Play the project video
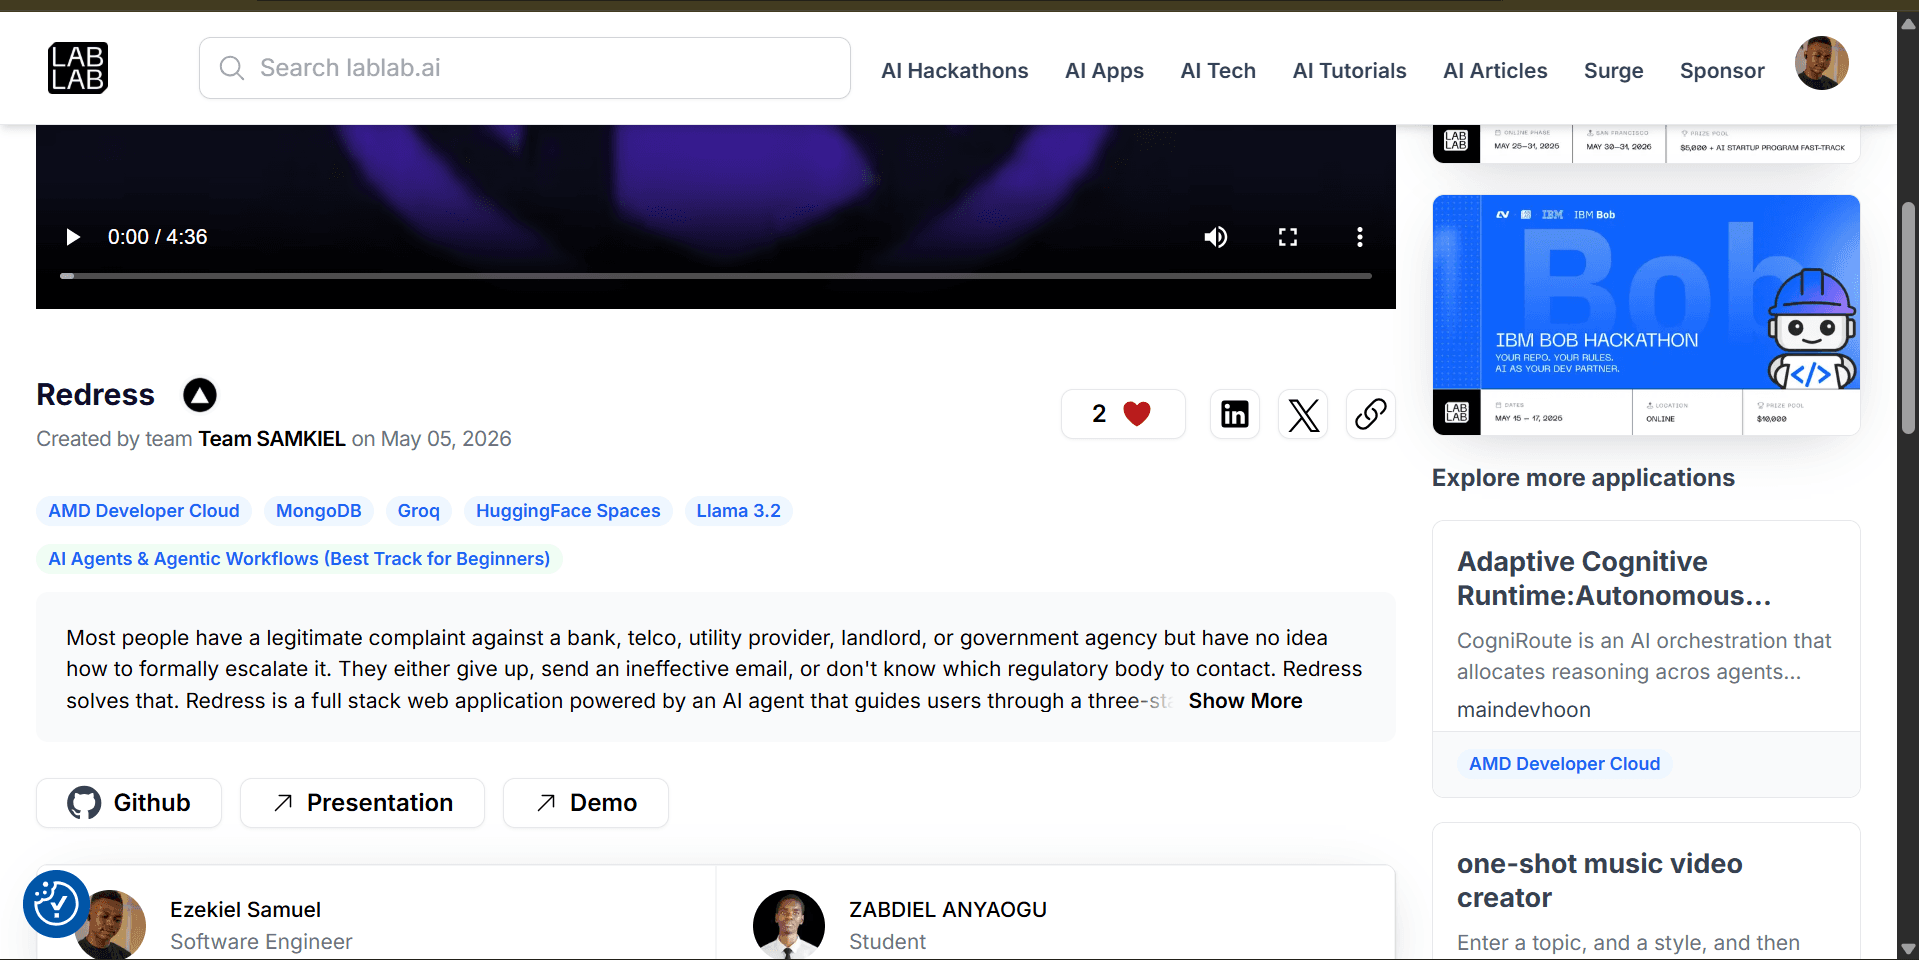 [x=72, y=237]
